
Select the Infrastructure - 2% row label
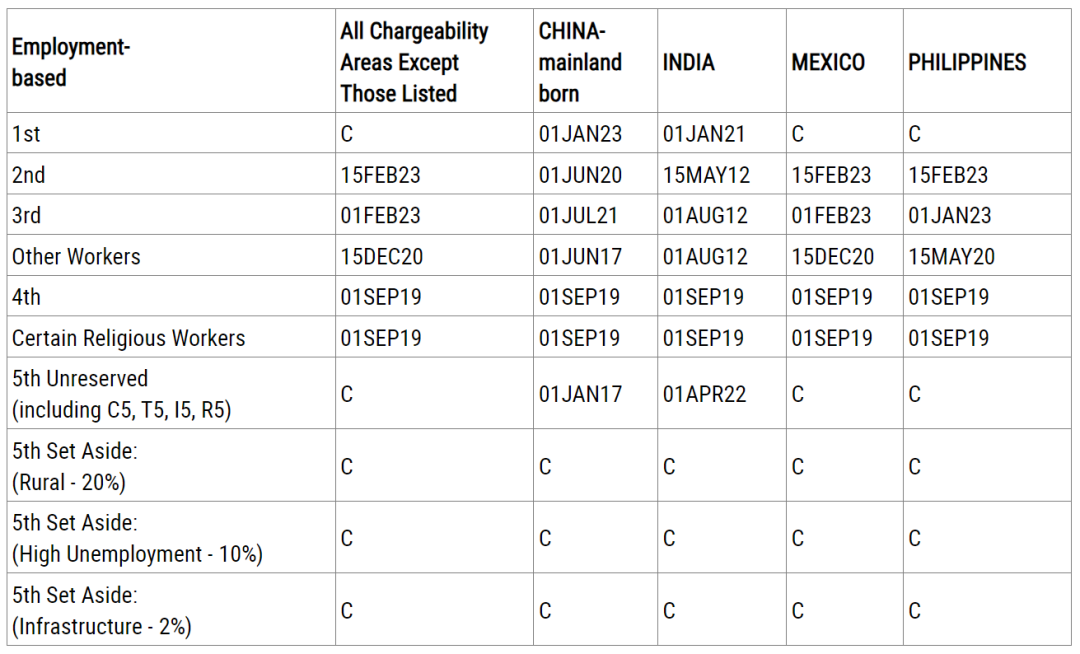click(101, 626)
